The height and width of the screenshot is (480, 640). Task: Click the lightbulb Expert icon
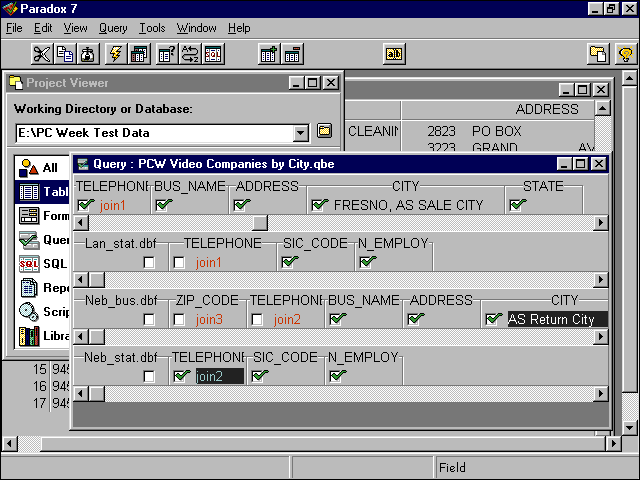pyautogui.click(x=624, y=54)
